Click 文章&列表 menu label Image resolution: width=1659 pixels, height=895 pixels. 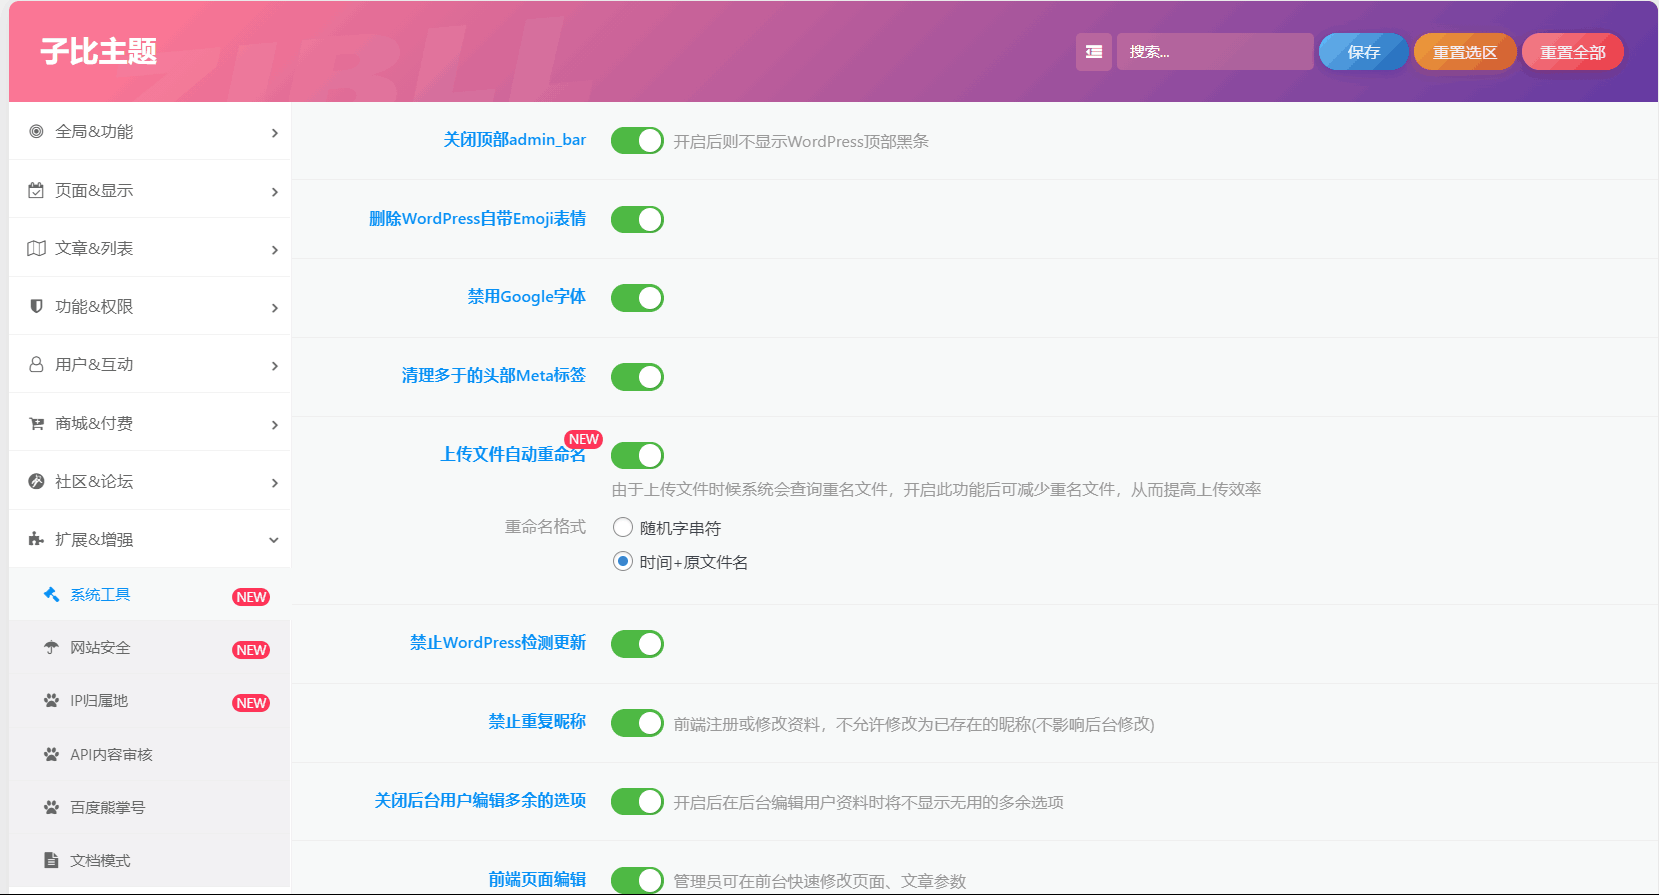pyautogui.click(x=94, y=248)
